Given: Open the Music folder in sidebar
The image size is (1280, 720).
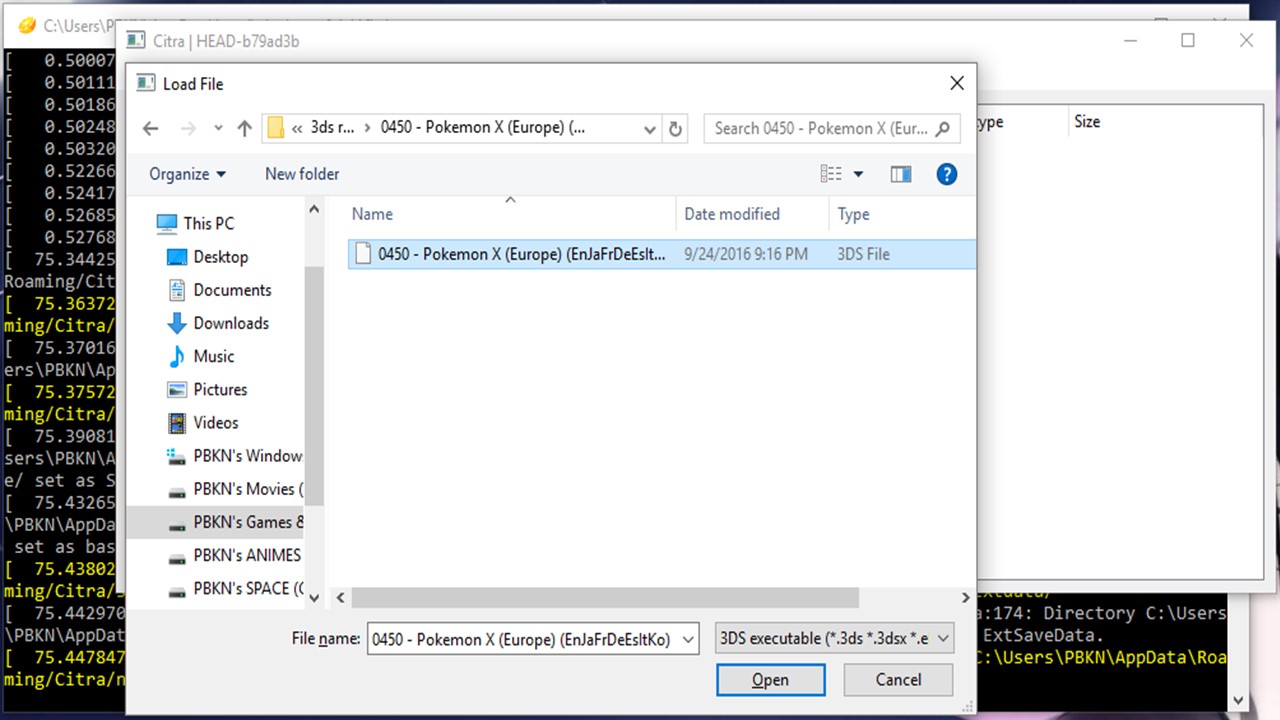Looking at the screenshot, I should tap(213, 356).
